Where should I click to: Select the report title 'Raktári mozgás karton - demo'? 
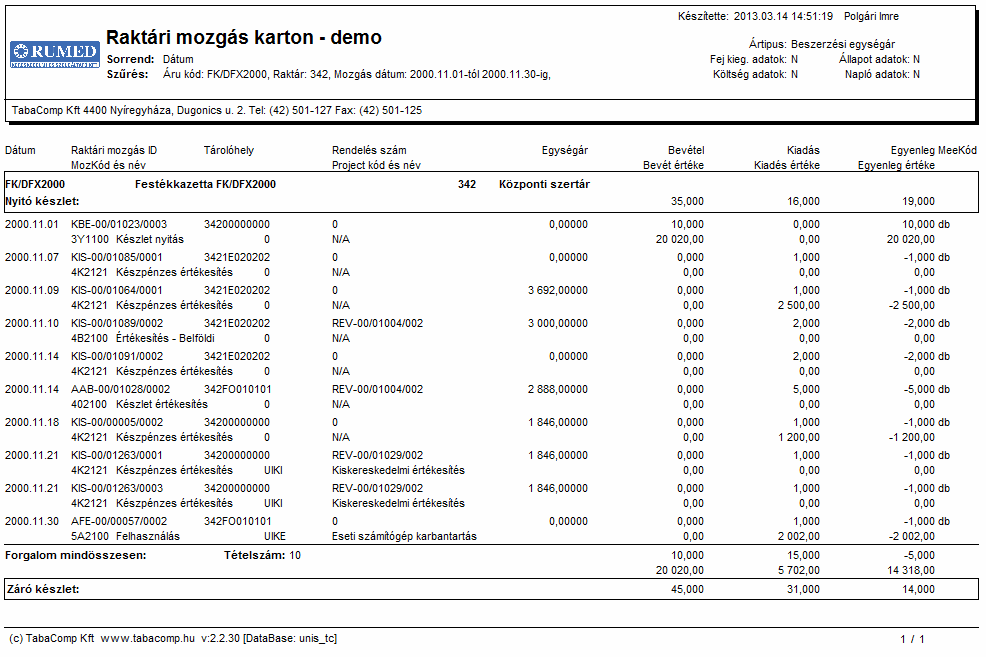(244, 37)
